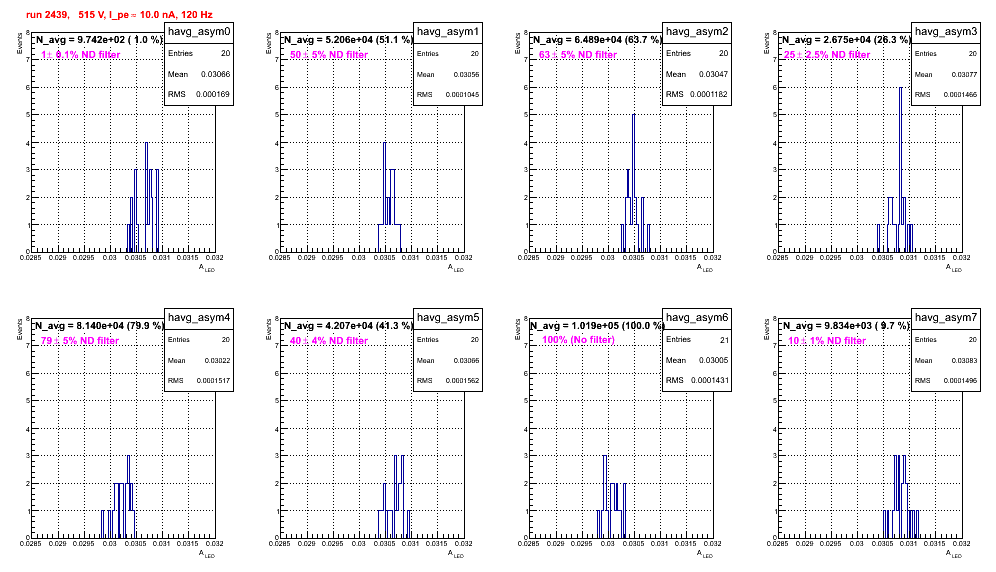Viewport: 996px width, 572px height.
Task: Click the N_avg = 4.207e+04 label
Action: coord(347,326)
